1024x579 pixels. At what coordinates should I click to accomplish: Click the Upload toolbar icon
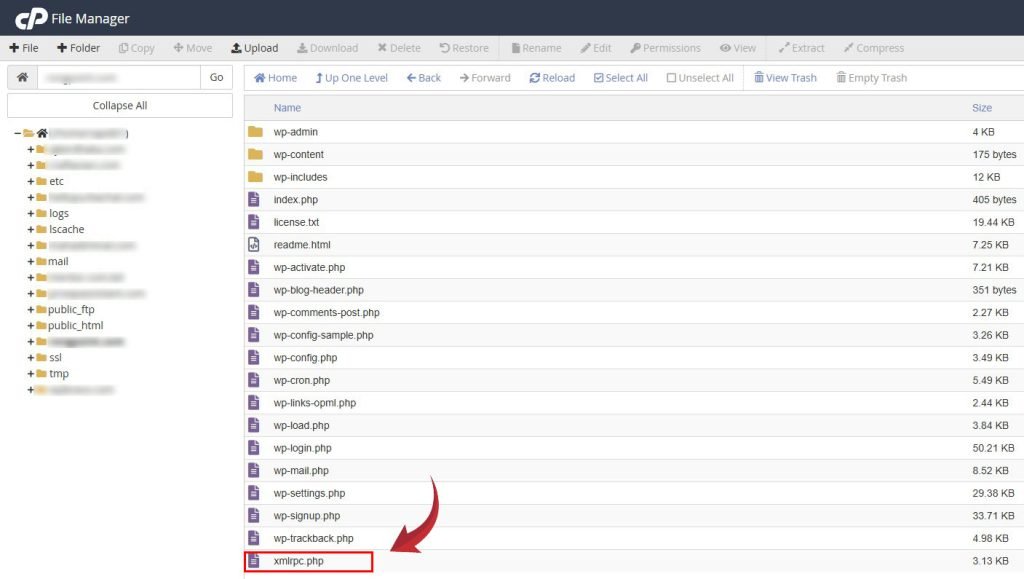[254, 48]
